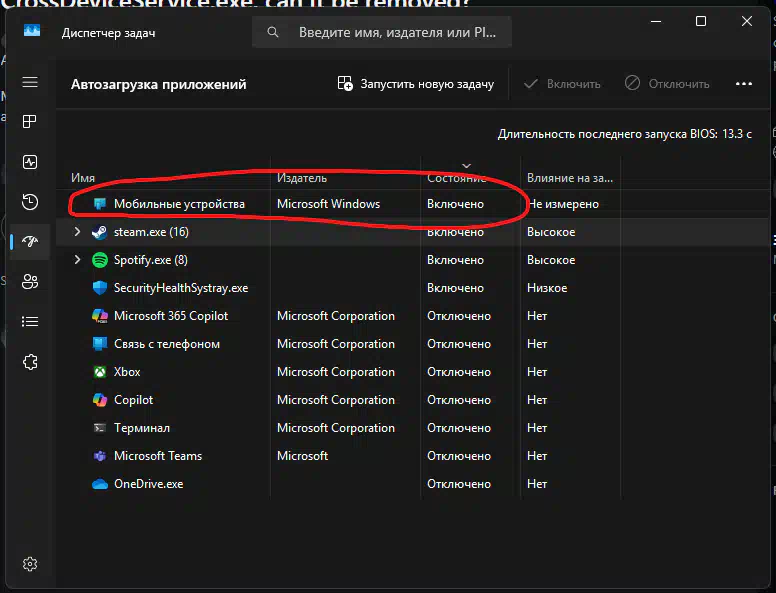
Task: Open the App history page icon
Action: [x=30, y=202]
